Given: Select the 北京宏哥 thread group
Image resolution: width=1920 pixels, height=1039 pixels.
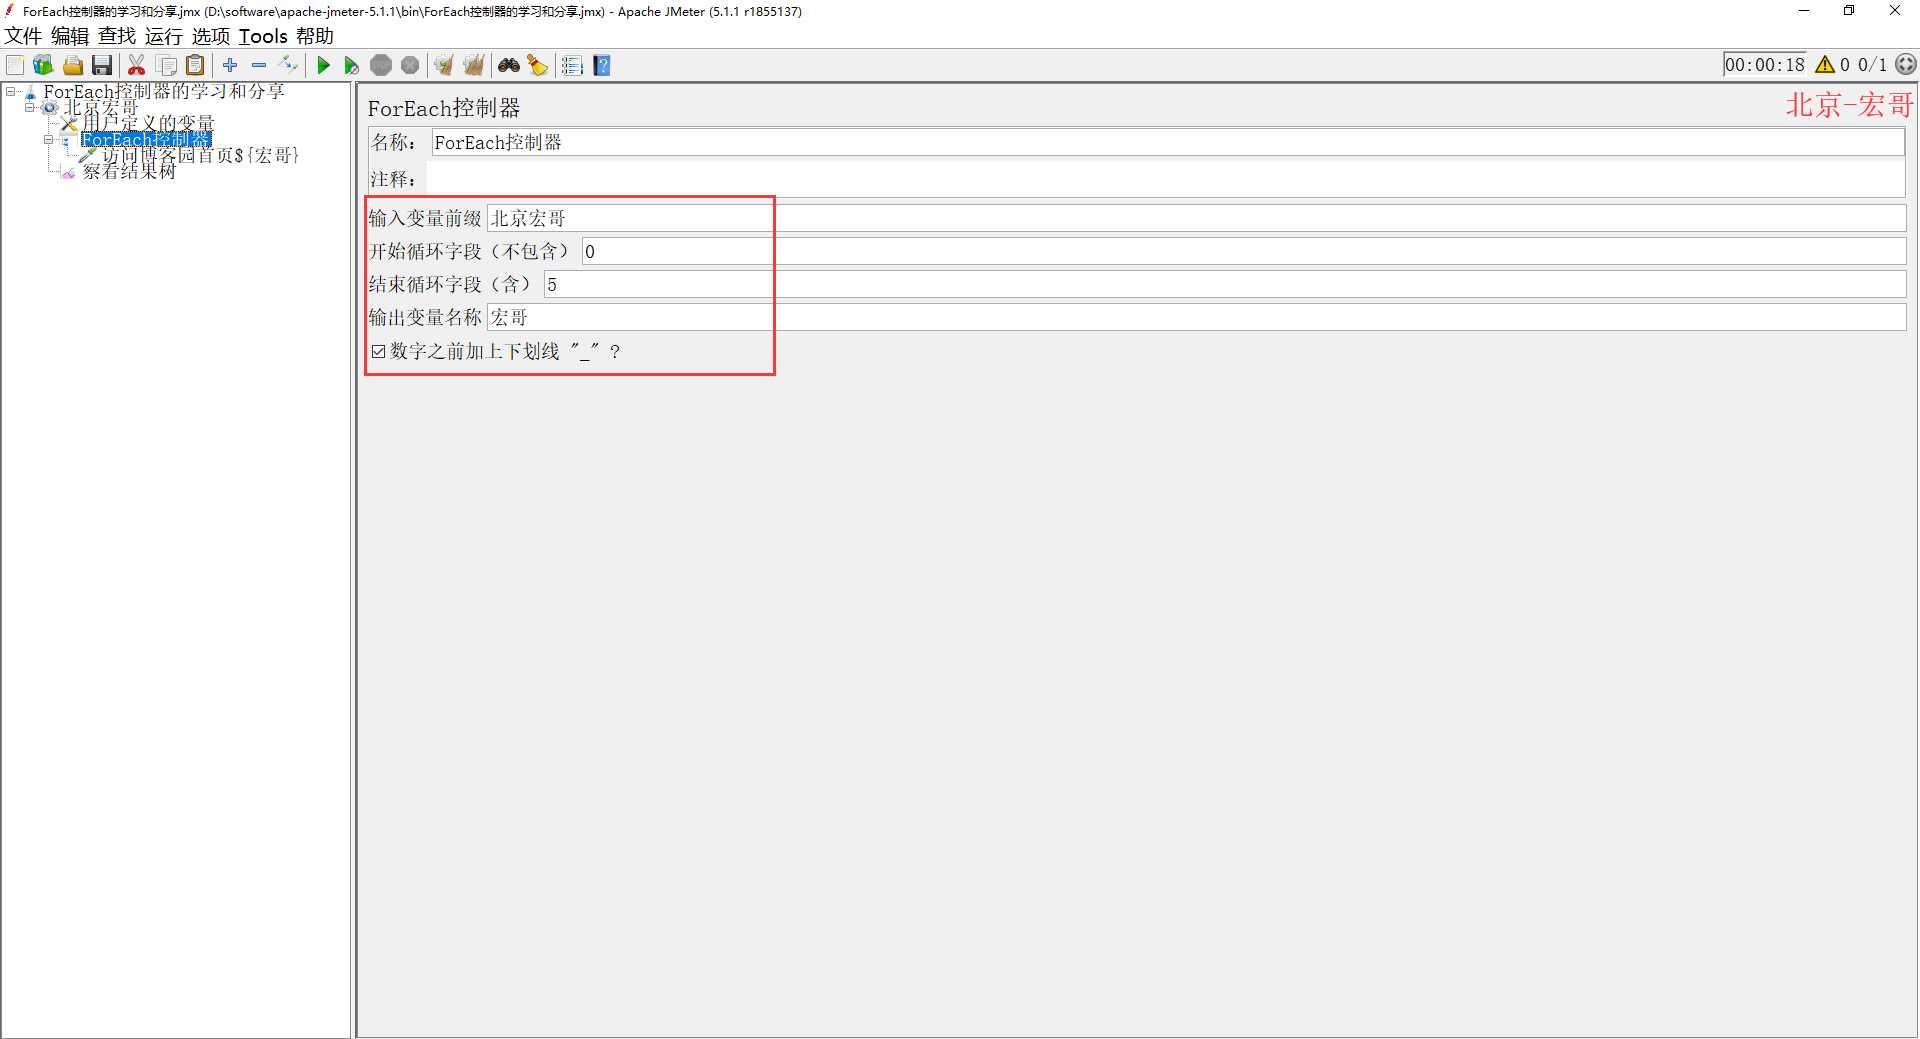Looking at the screenshot, I should [101, 108].
